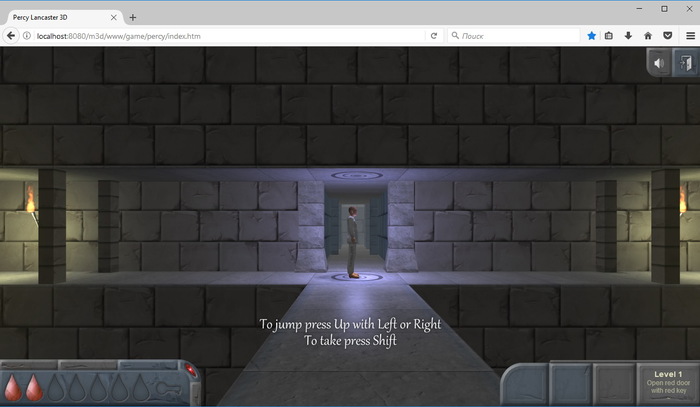Viewport: 700px width, 407px height.
Task: Click the third empty blood drop outline
Action: coord(56,387)
